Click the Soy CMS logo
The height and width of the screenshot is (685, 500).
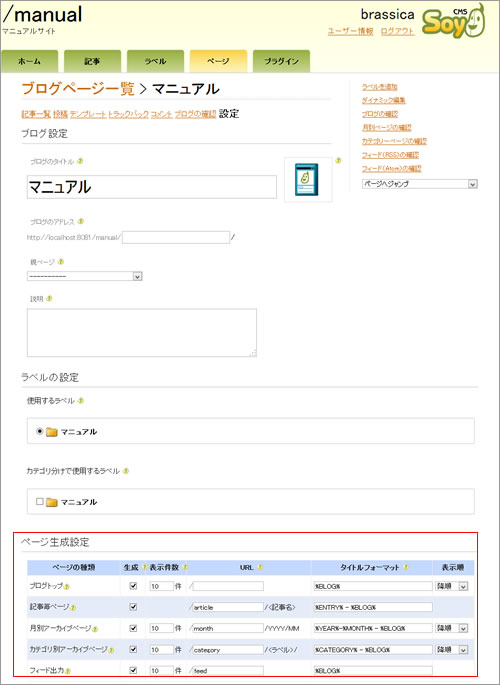pyautogui.click(x=453, y=21)
